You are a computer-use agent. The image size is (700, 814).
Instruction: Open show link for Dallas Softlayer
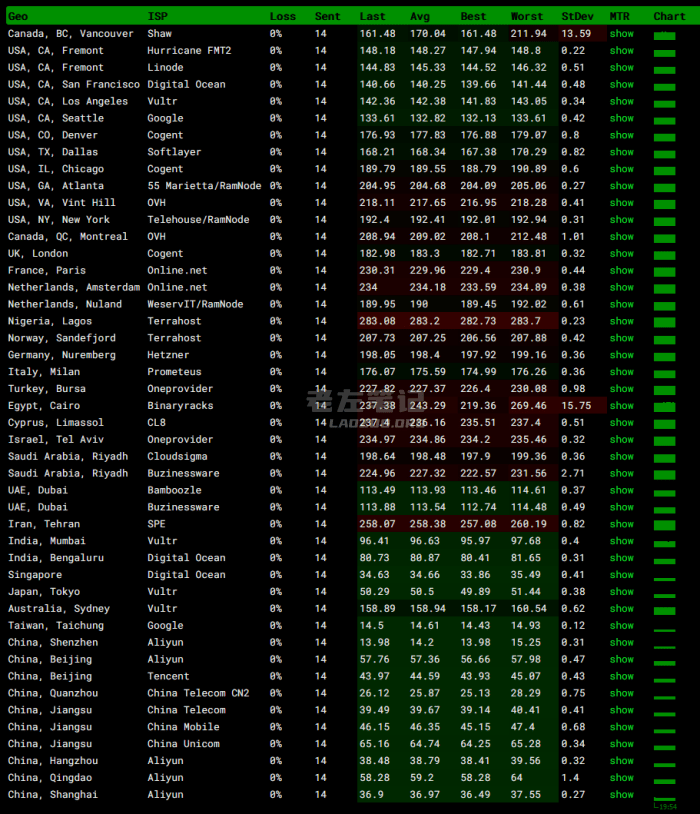coord(622,152)
